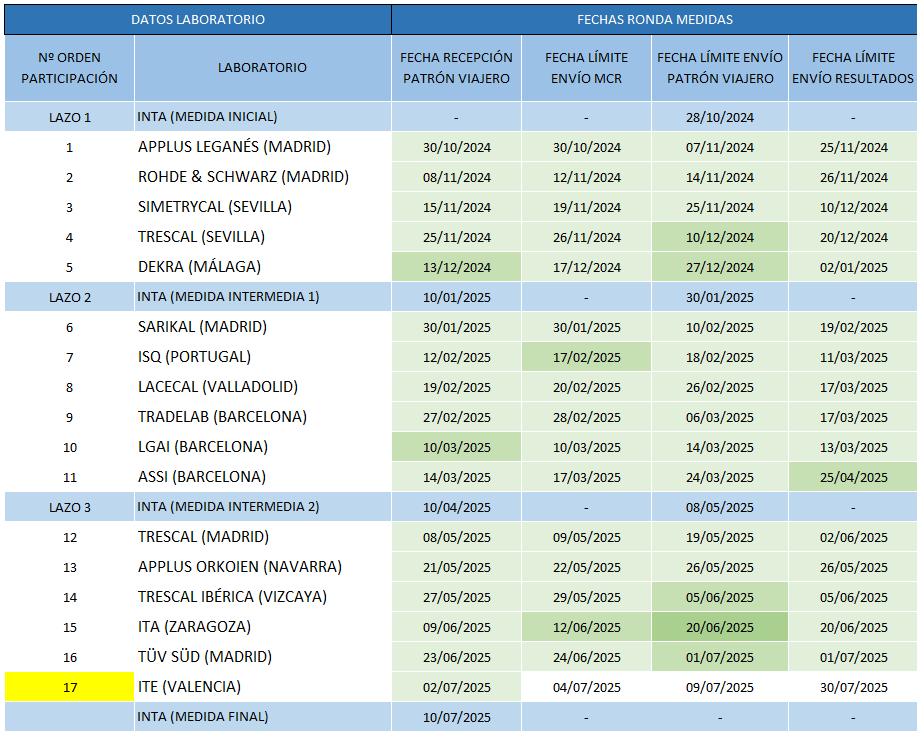Click the TRESCAL (SEVILLA) laboratory cell
917x733 pixels.
click(263, 237)
